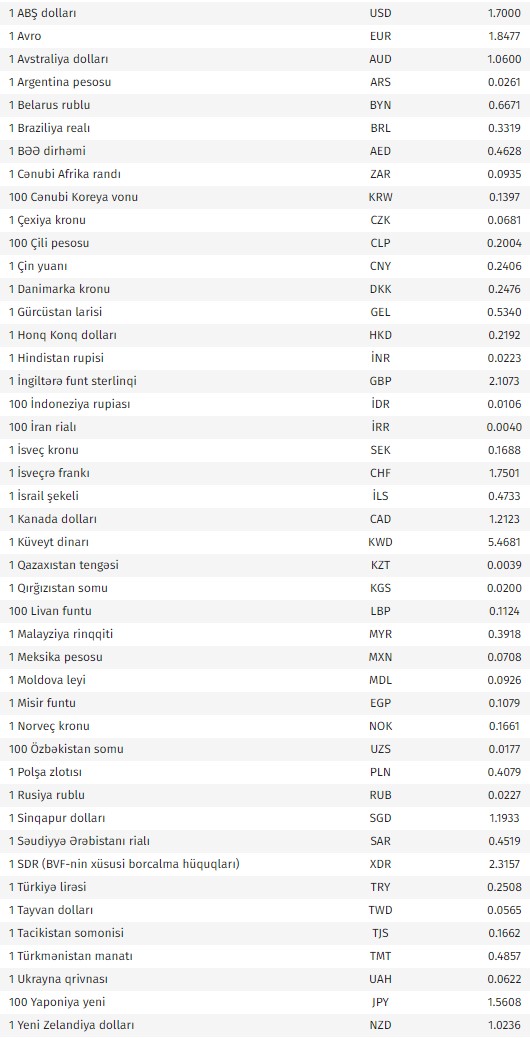Select the 1.0600 rate for AUD
This screenshot has width=530, height=1038.
coord(504,59)
